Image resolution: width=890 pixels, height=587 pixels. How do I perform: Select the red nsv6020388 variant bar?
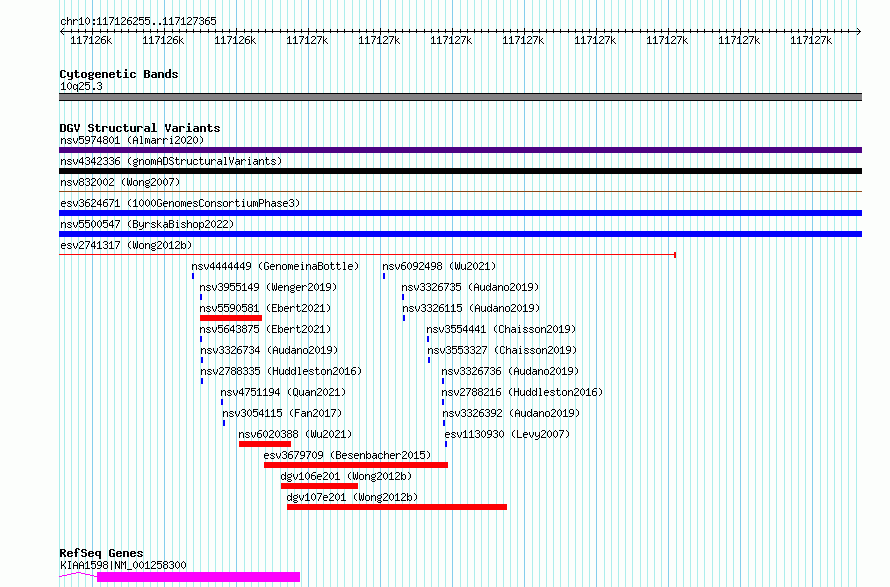tap(265, 444)
